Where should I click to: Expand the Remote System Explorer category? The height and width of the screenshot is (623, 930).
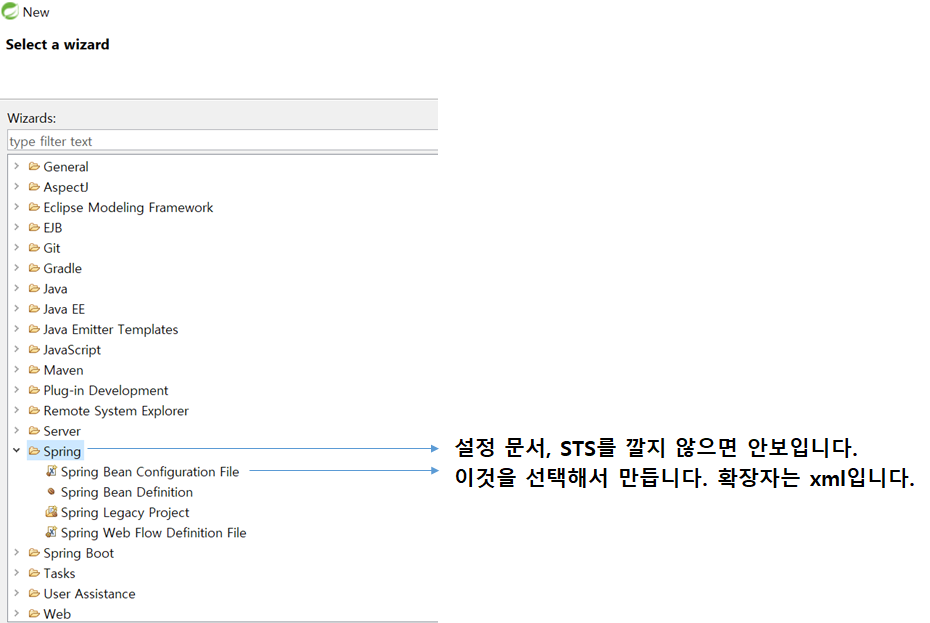click(17, 411)
